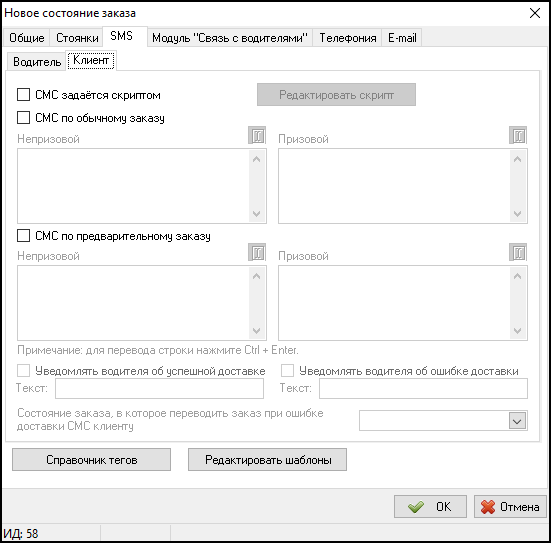Click template icon for preliminary order Призовой
Screen dimensions: 551x543
click(x=518, y=252)
